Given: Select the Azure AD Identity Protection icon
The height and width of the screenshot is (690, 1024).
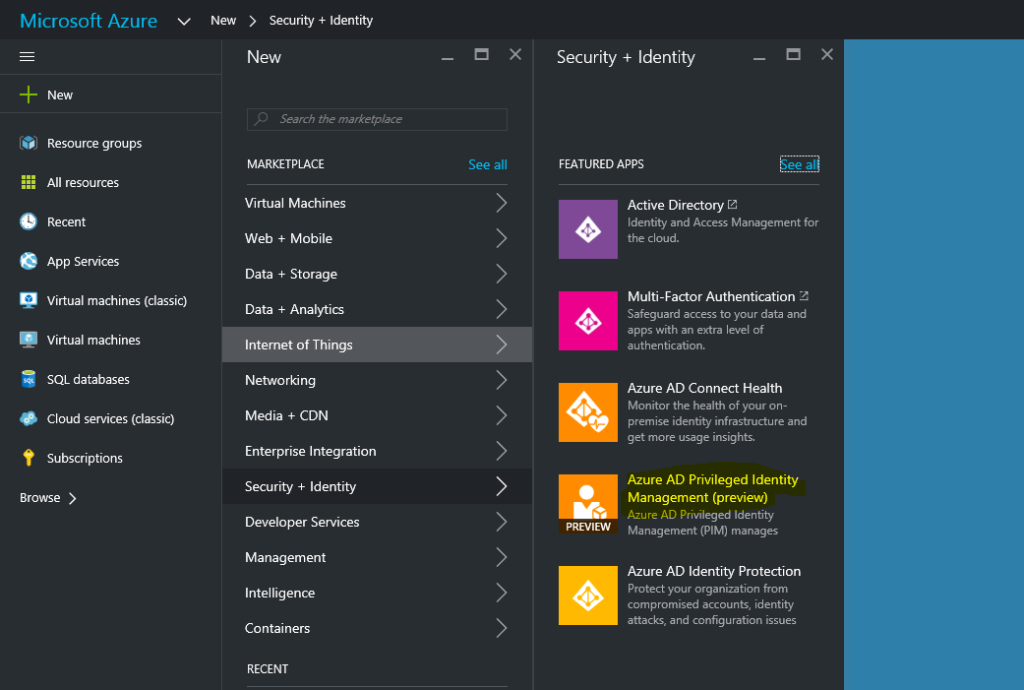Looking at the screenshot, I should (588, 595).
